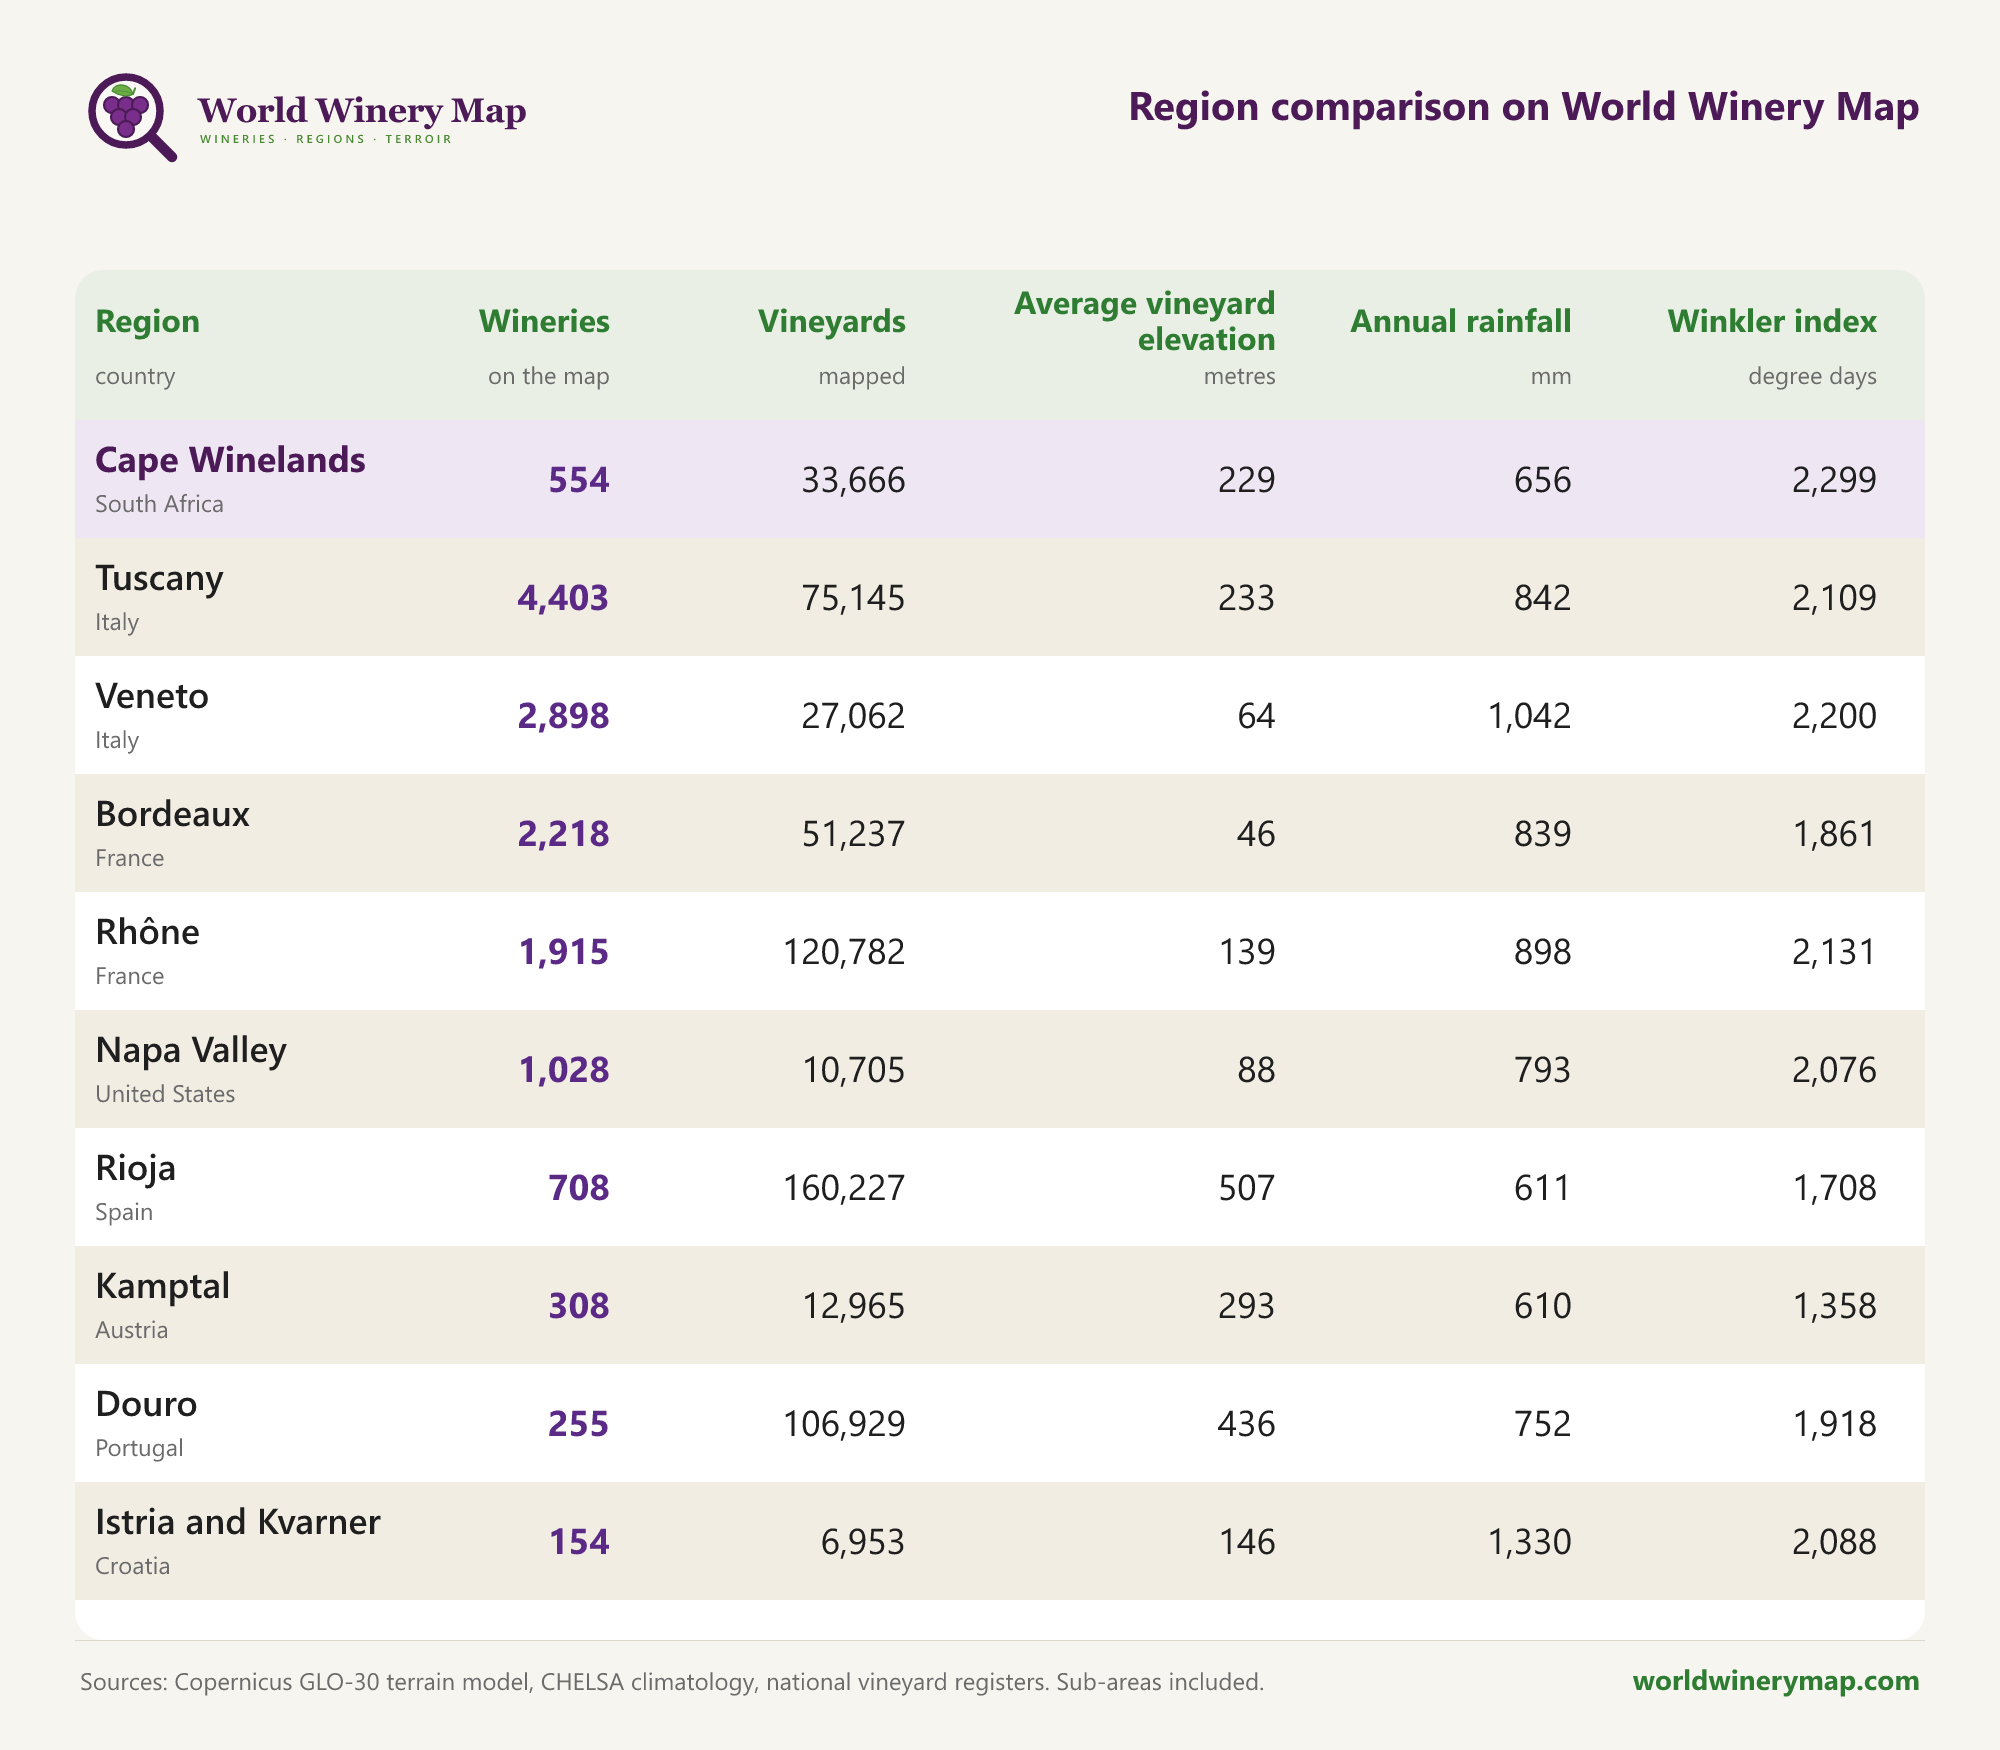Select the Average vineyard elevation header
Viewport: 2000px width, 1750px height.
1144,321
